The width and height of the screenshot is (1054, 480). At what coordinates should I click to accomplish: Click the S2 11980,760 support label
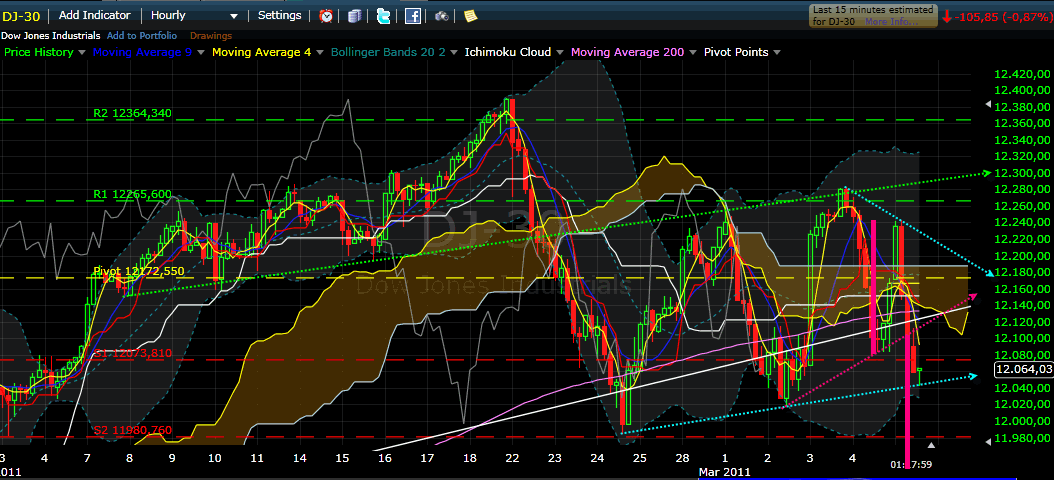(132, 430)
